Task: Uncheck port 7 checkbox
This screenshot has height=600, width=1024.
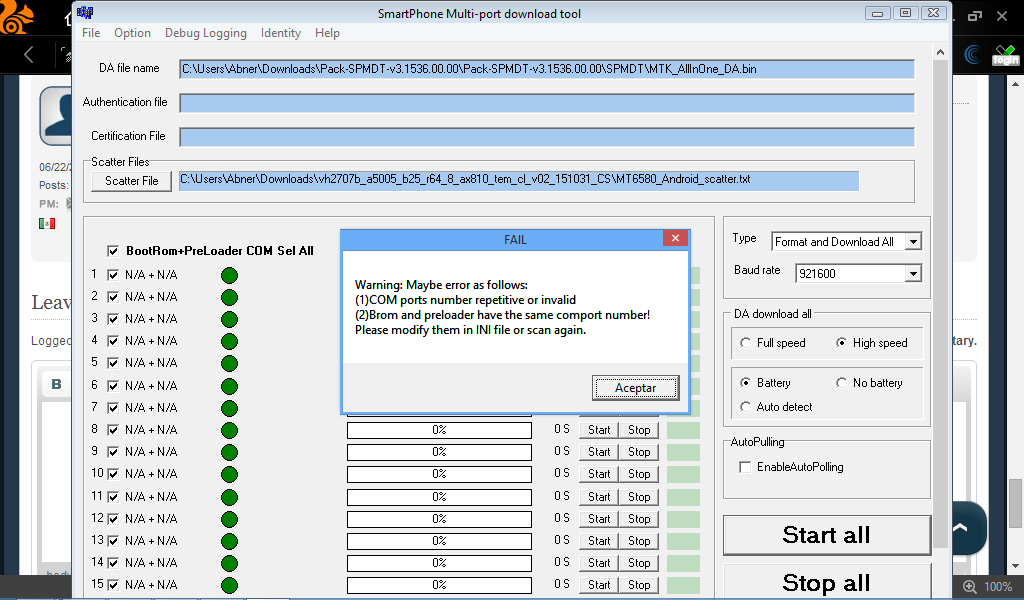Action: point(113,407)
